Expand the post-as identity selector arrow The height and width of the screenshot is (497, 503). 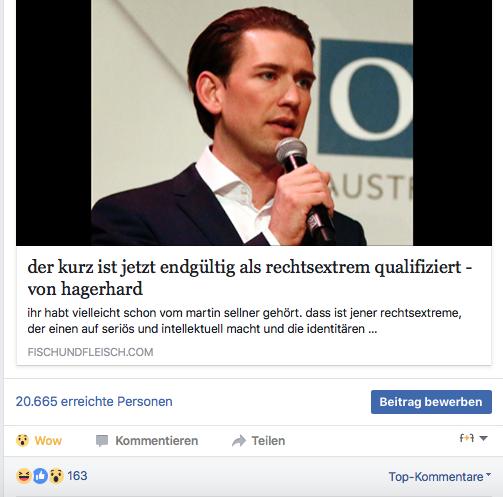(483, 438)
